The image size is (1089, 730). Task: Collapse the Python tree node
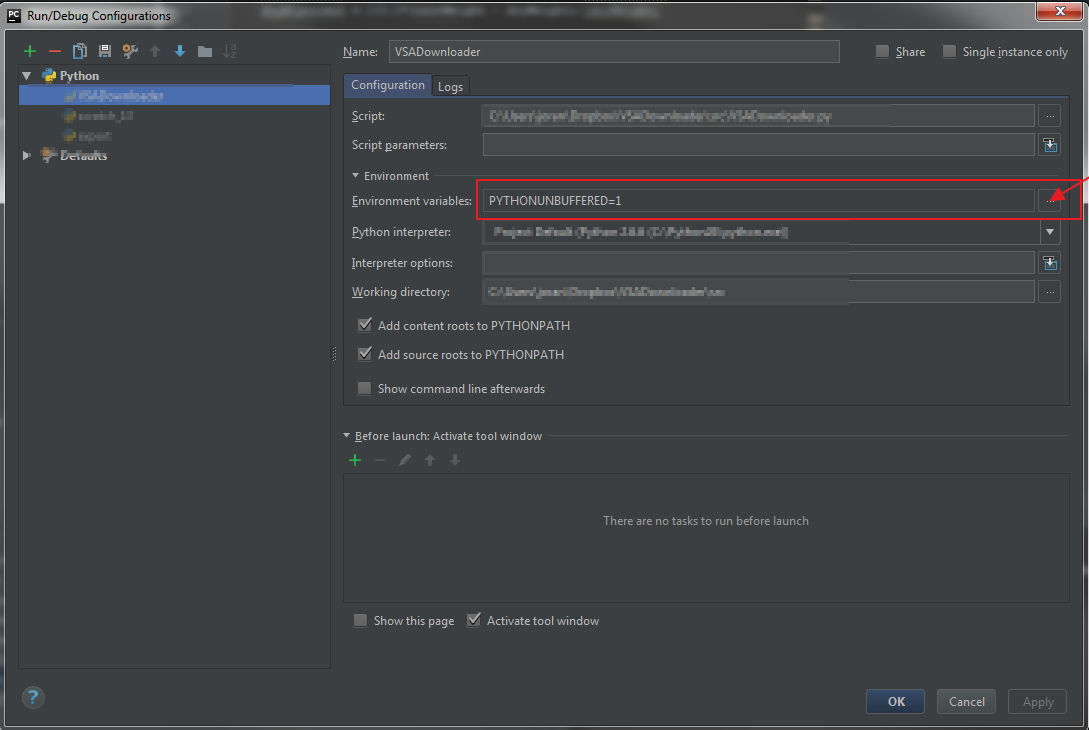(x=25, y=75)
